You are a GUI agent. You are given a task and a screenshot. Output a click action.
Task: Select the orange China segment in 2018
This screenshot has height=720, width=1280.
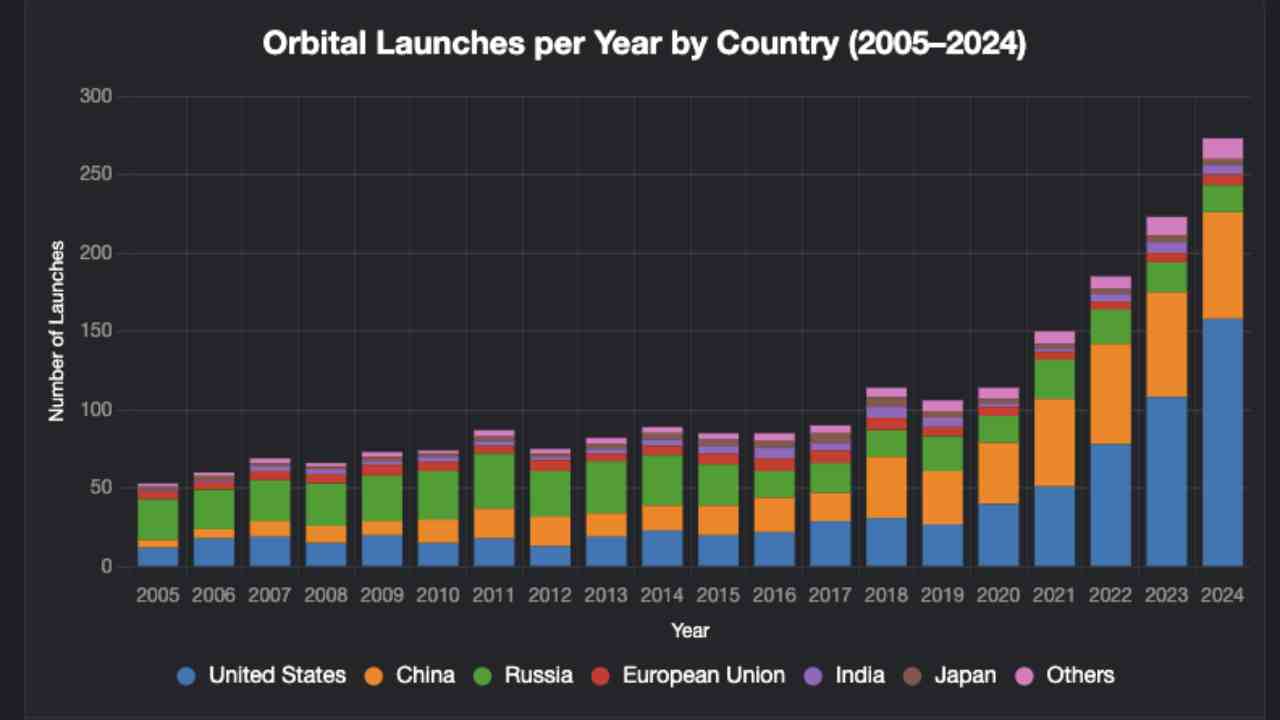(x=886, y=487)
